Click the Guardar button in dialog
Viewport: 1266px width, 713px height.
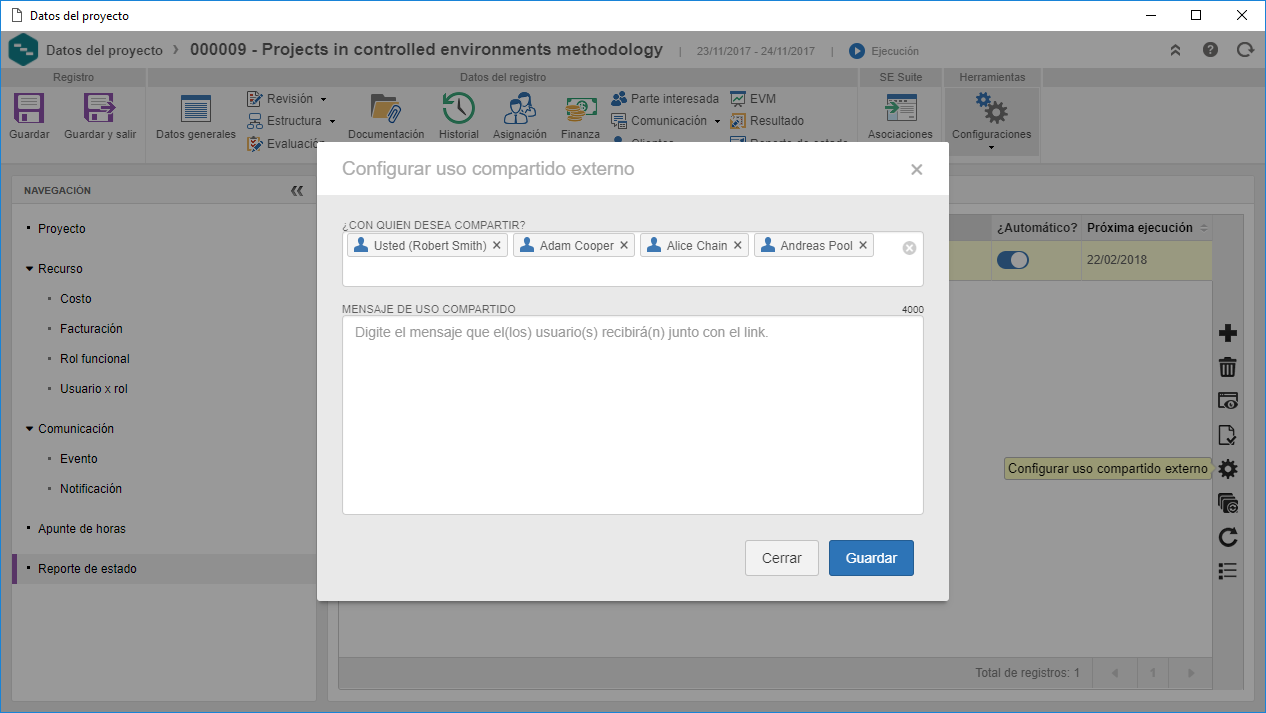(871, 558)
